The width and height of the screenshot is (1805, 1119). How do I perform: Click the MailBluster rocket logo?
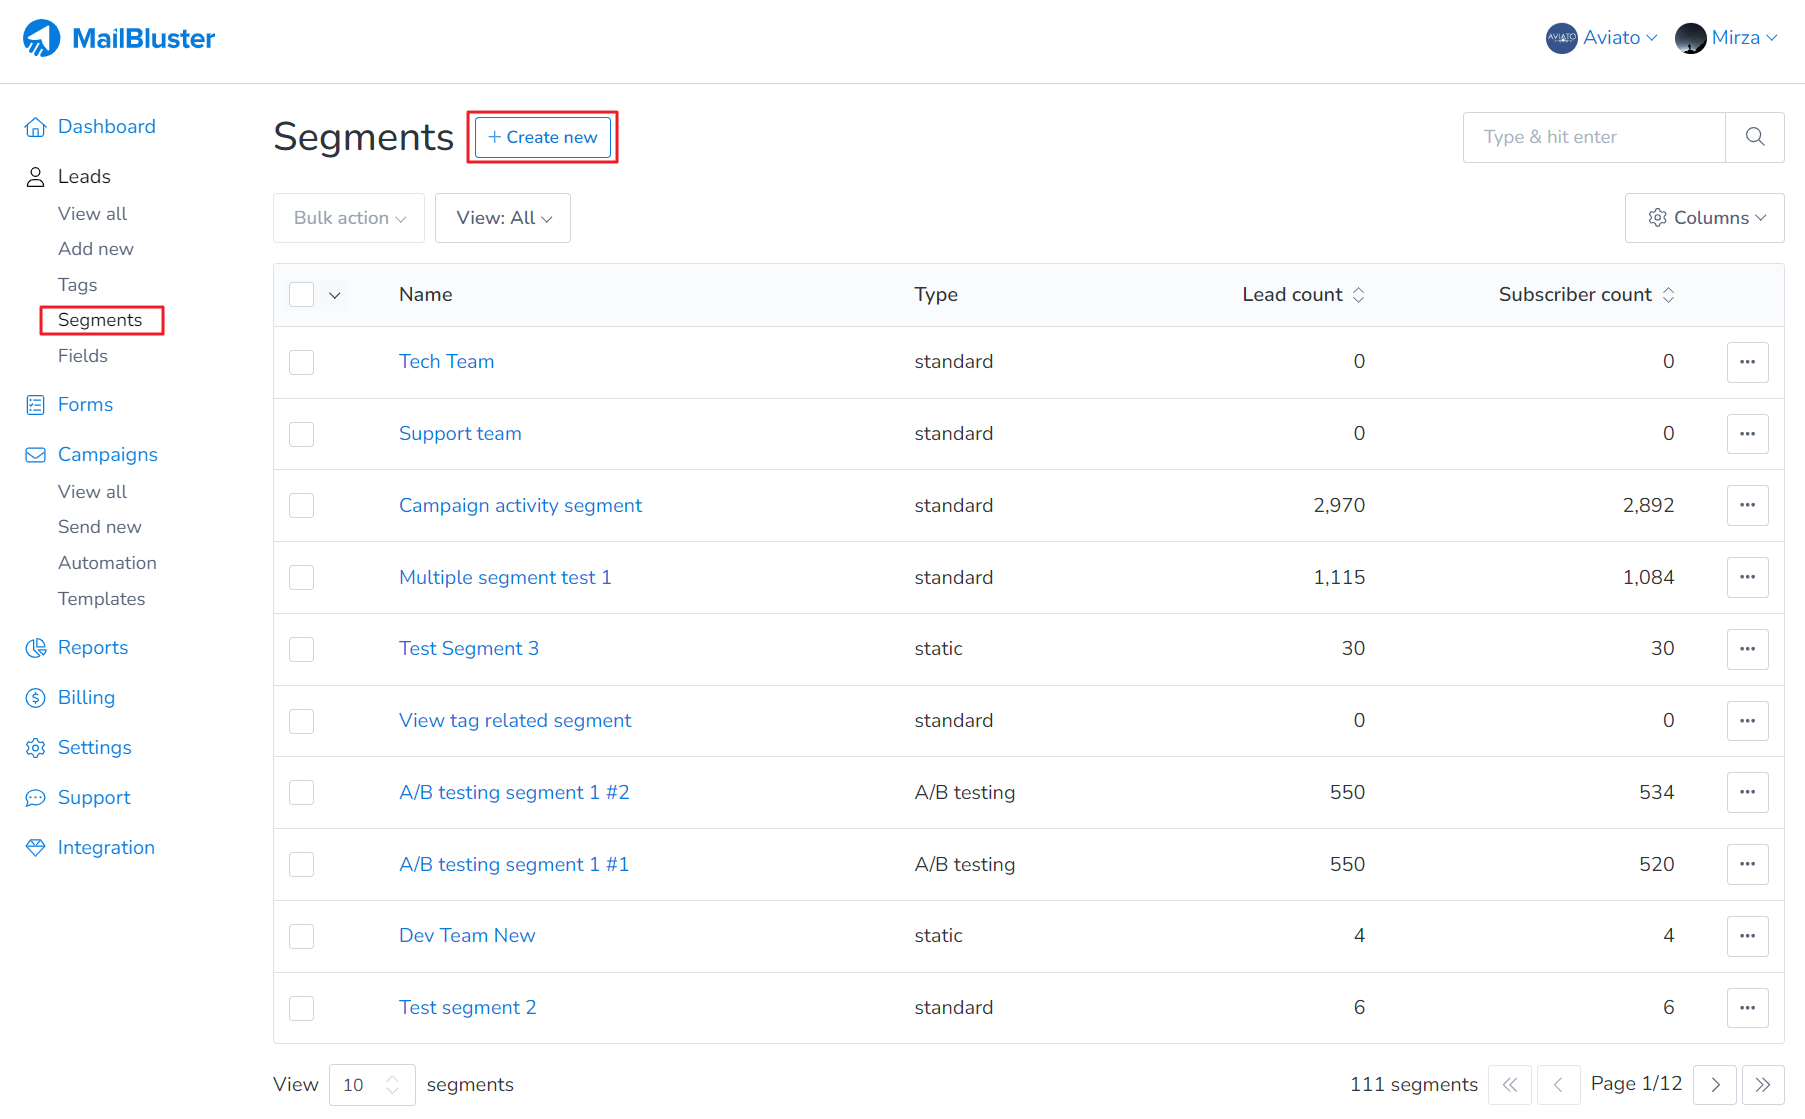coord(41,38)
